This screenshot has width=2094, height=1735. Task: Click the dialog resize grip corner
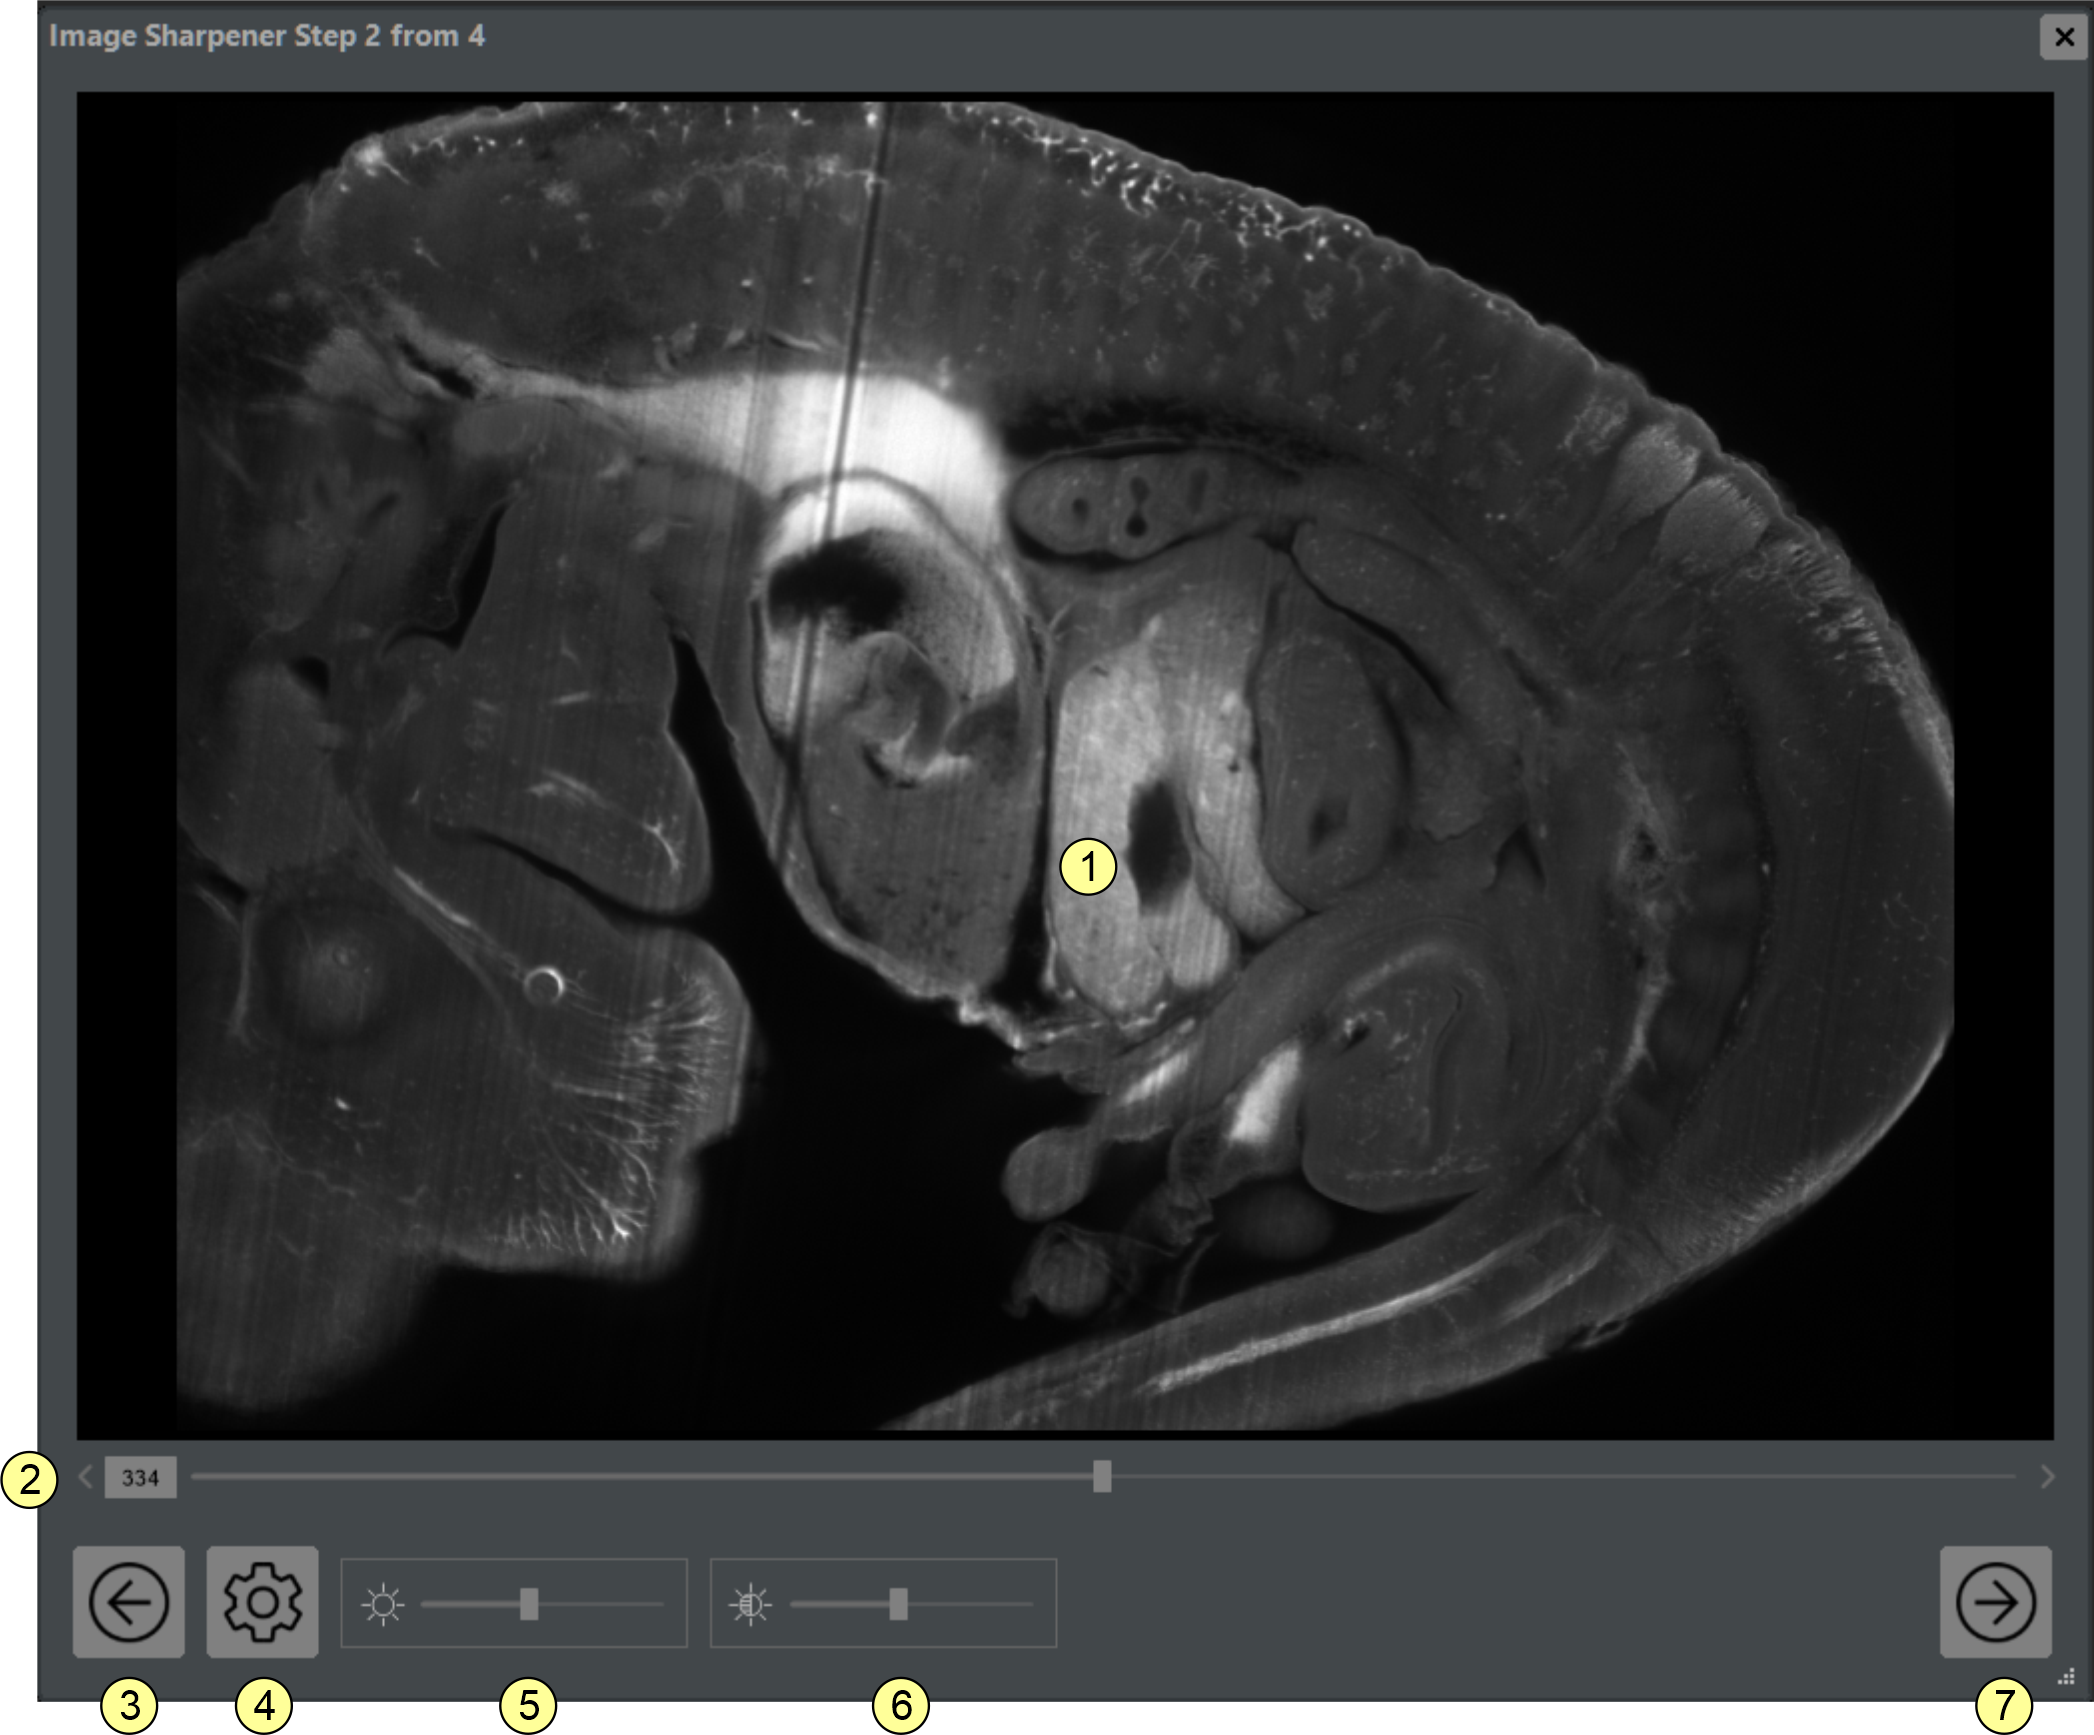[2066, 1677]
